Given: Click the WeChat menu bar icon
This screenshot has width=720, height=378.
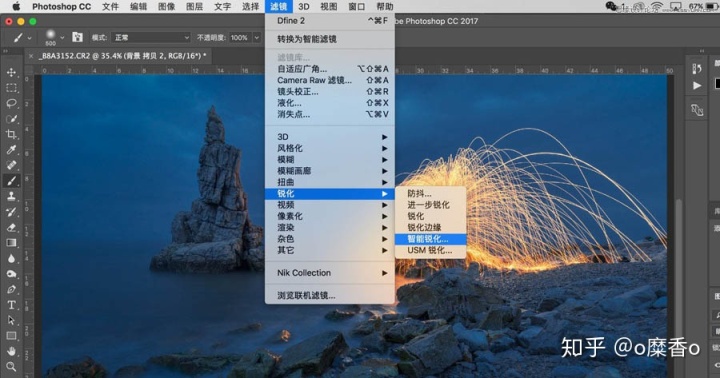Looking at the screenshot, I should (x=611, y=6).
